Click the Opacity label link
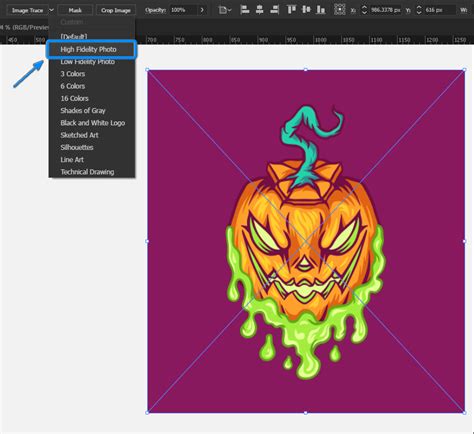 (x=155, y=10)
